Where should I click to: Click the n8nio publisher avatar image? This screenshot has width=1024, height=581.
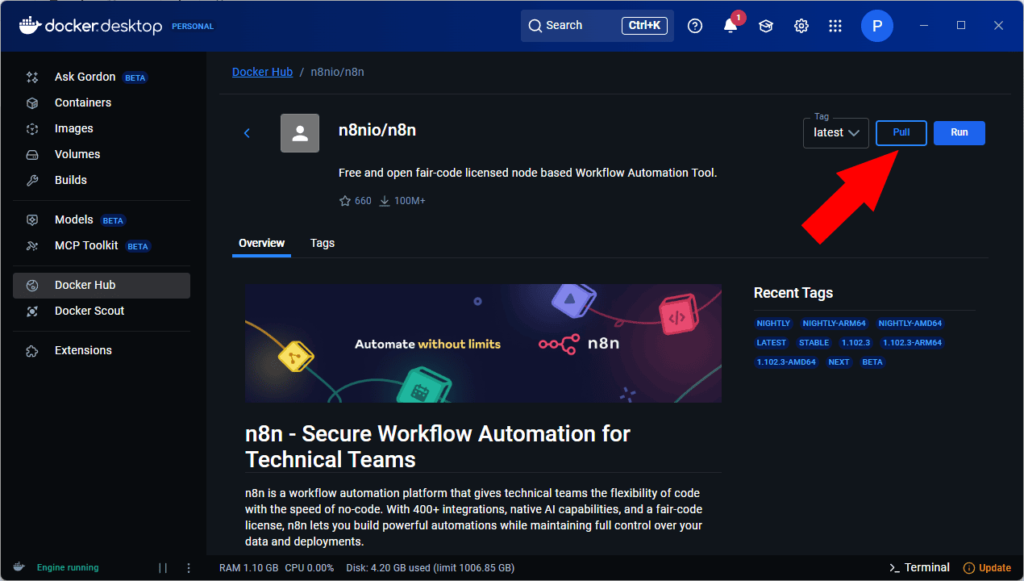(x=300, y=133)
